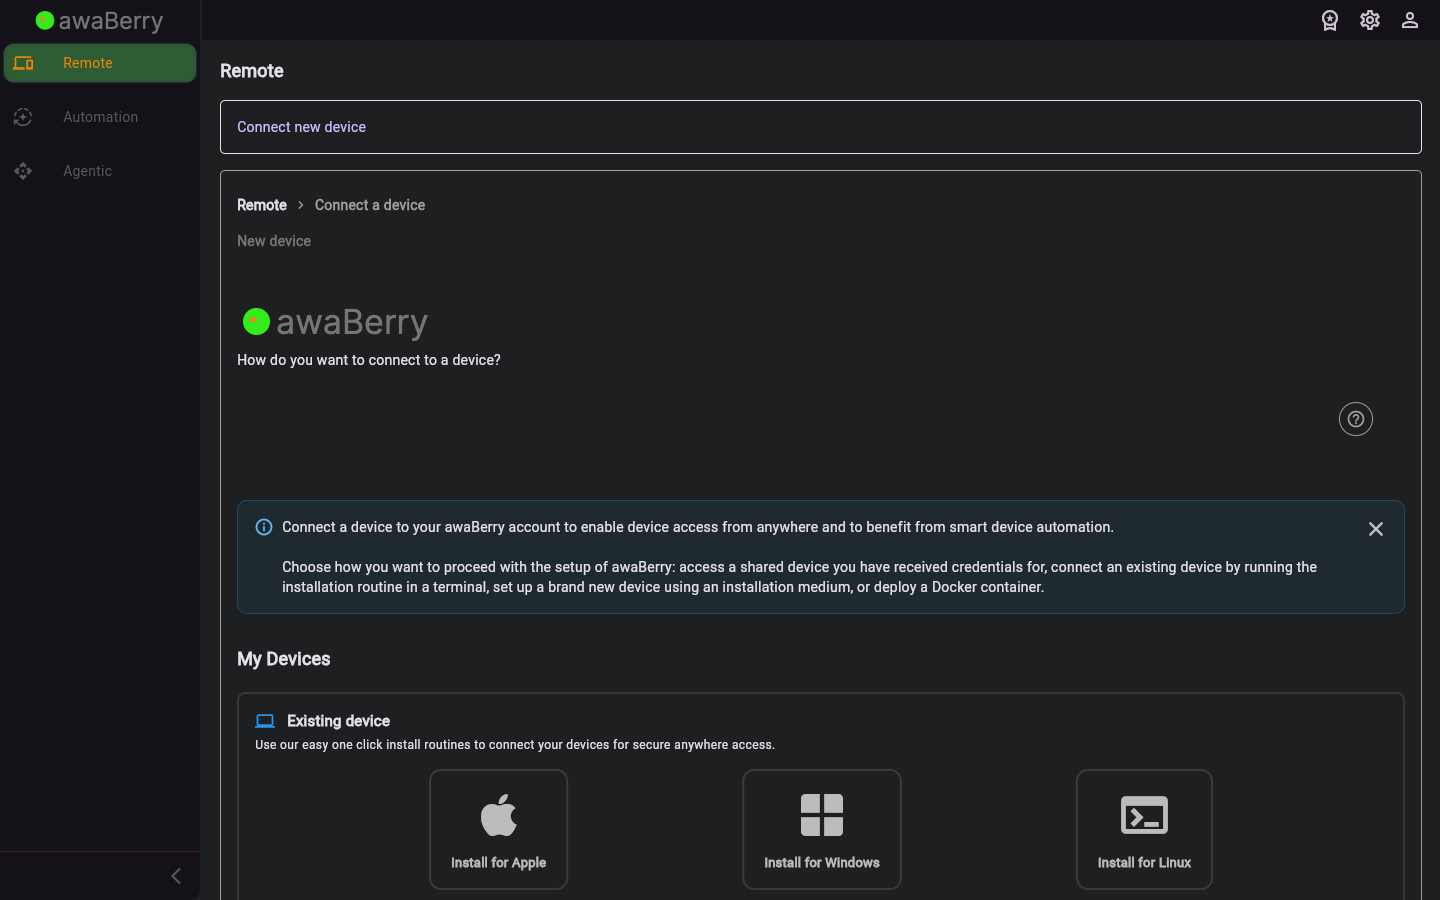Open the user account profile icon

(1410, 20)
